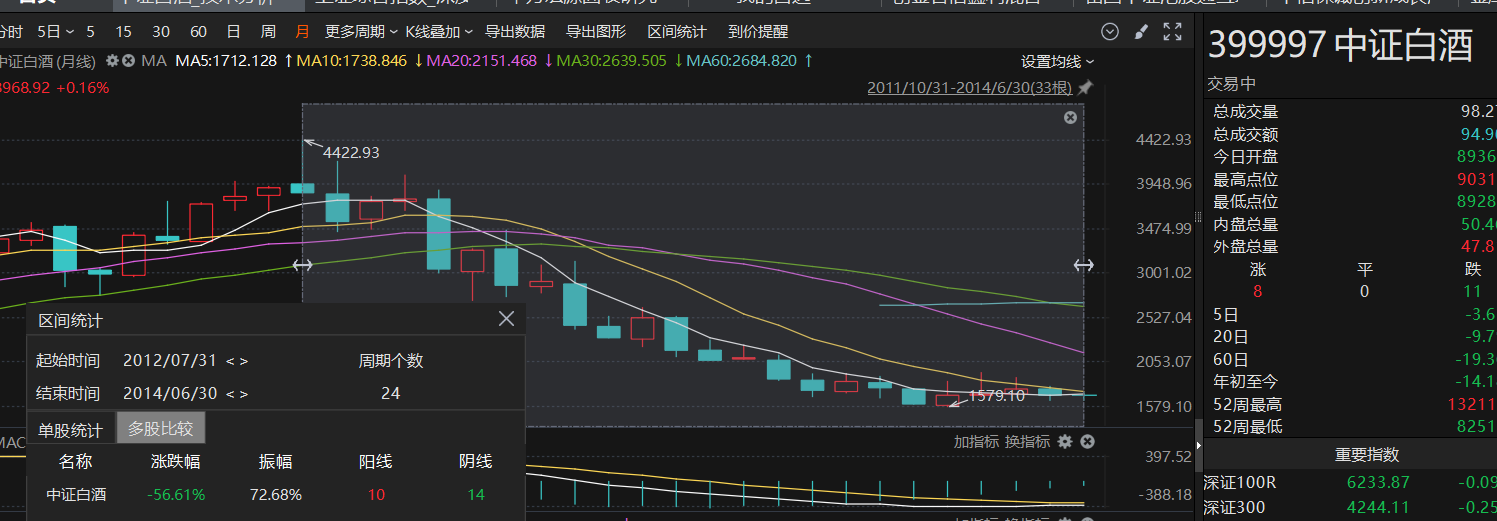Click 换指标 to change indicator

tap(1028, 442)
